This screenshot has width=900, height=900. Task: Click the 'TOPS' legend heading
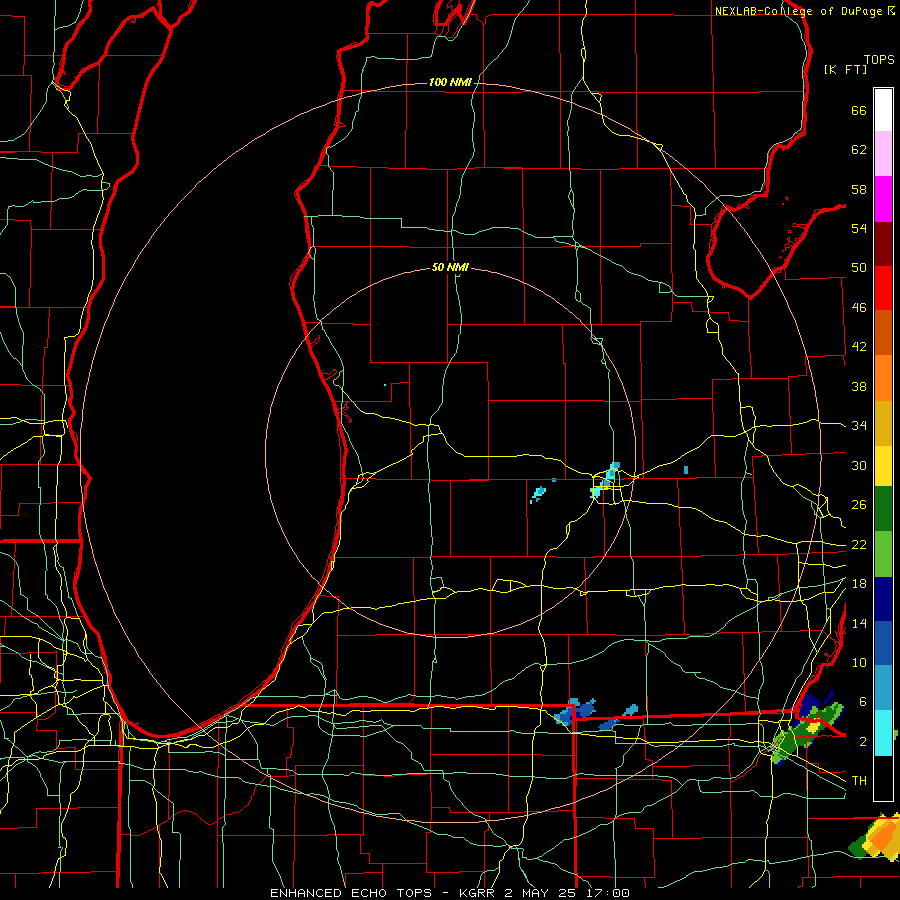click(x=879, y=59)
